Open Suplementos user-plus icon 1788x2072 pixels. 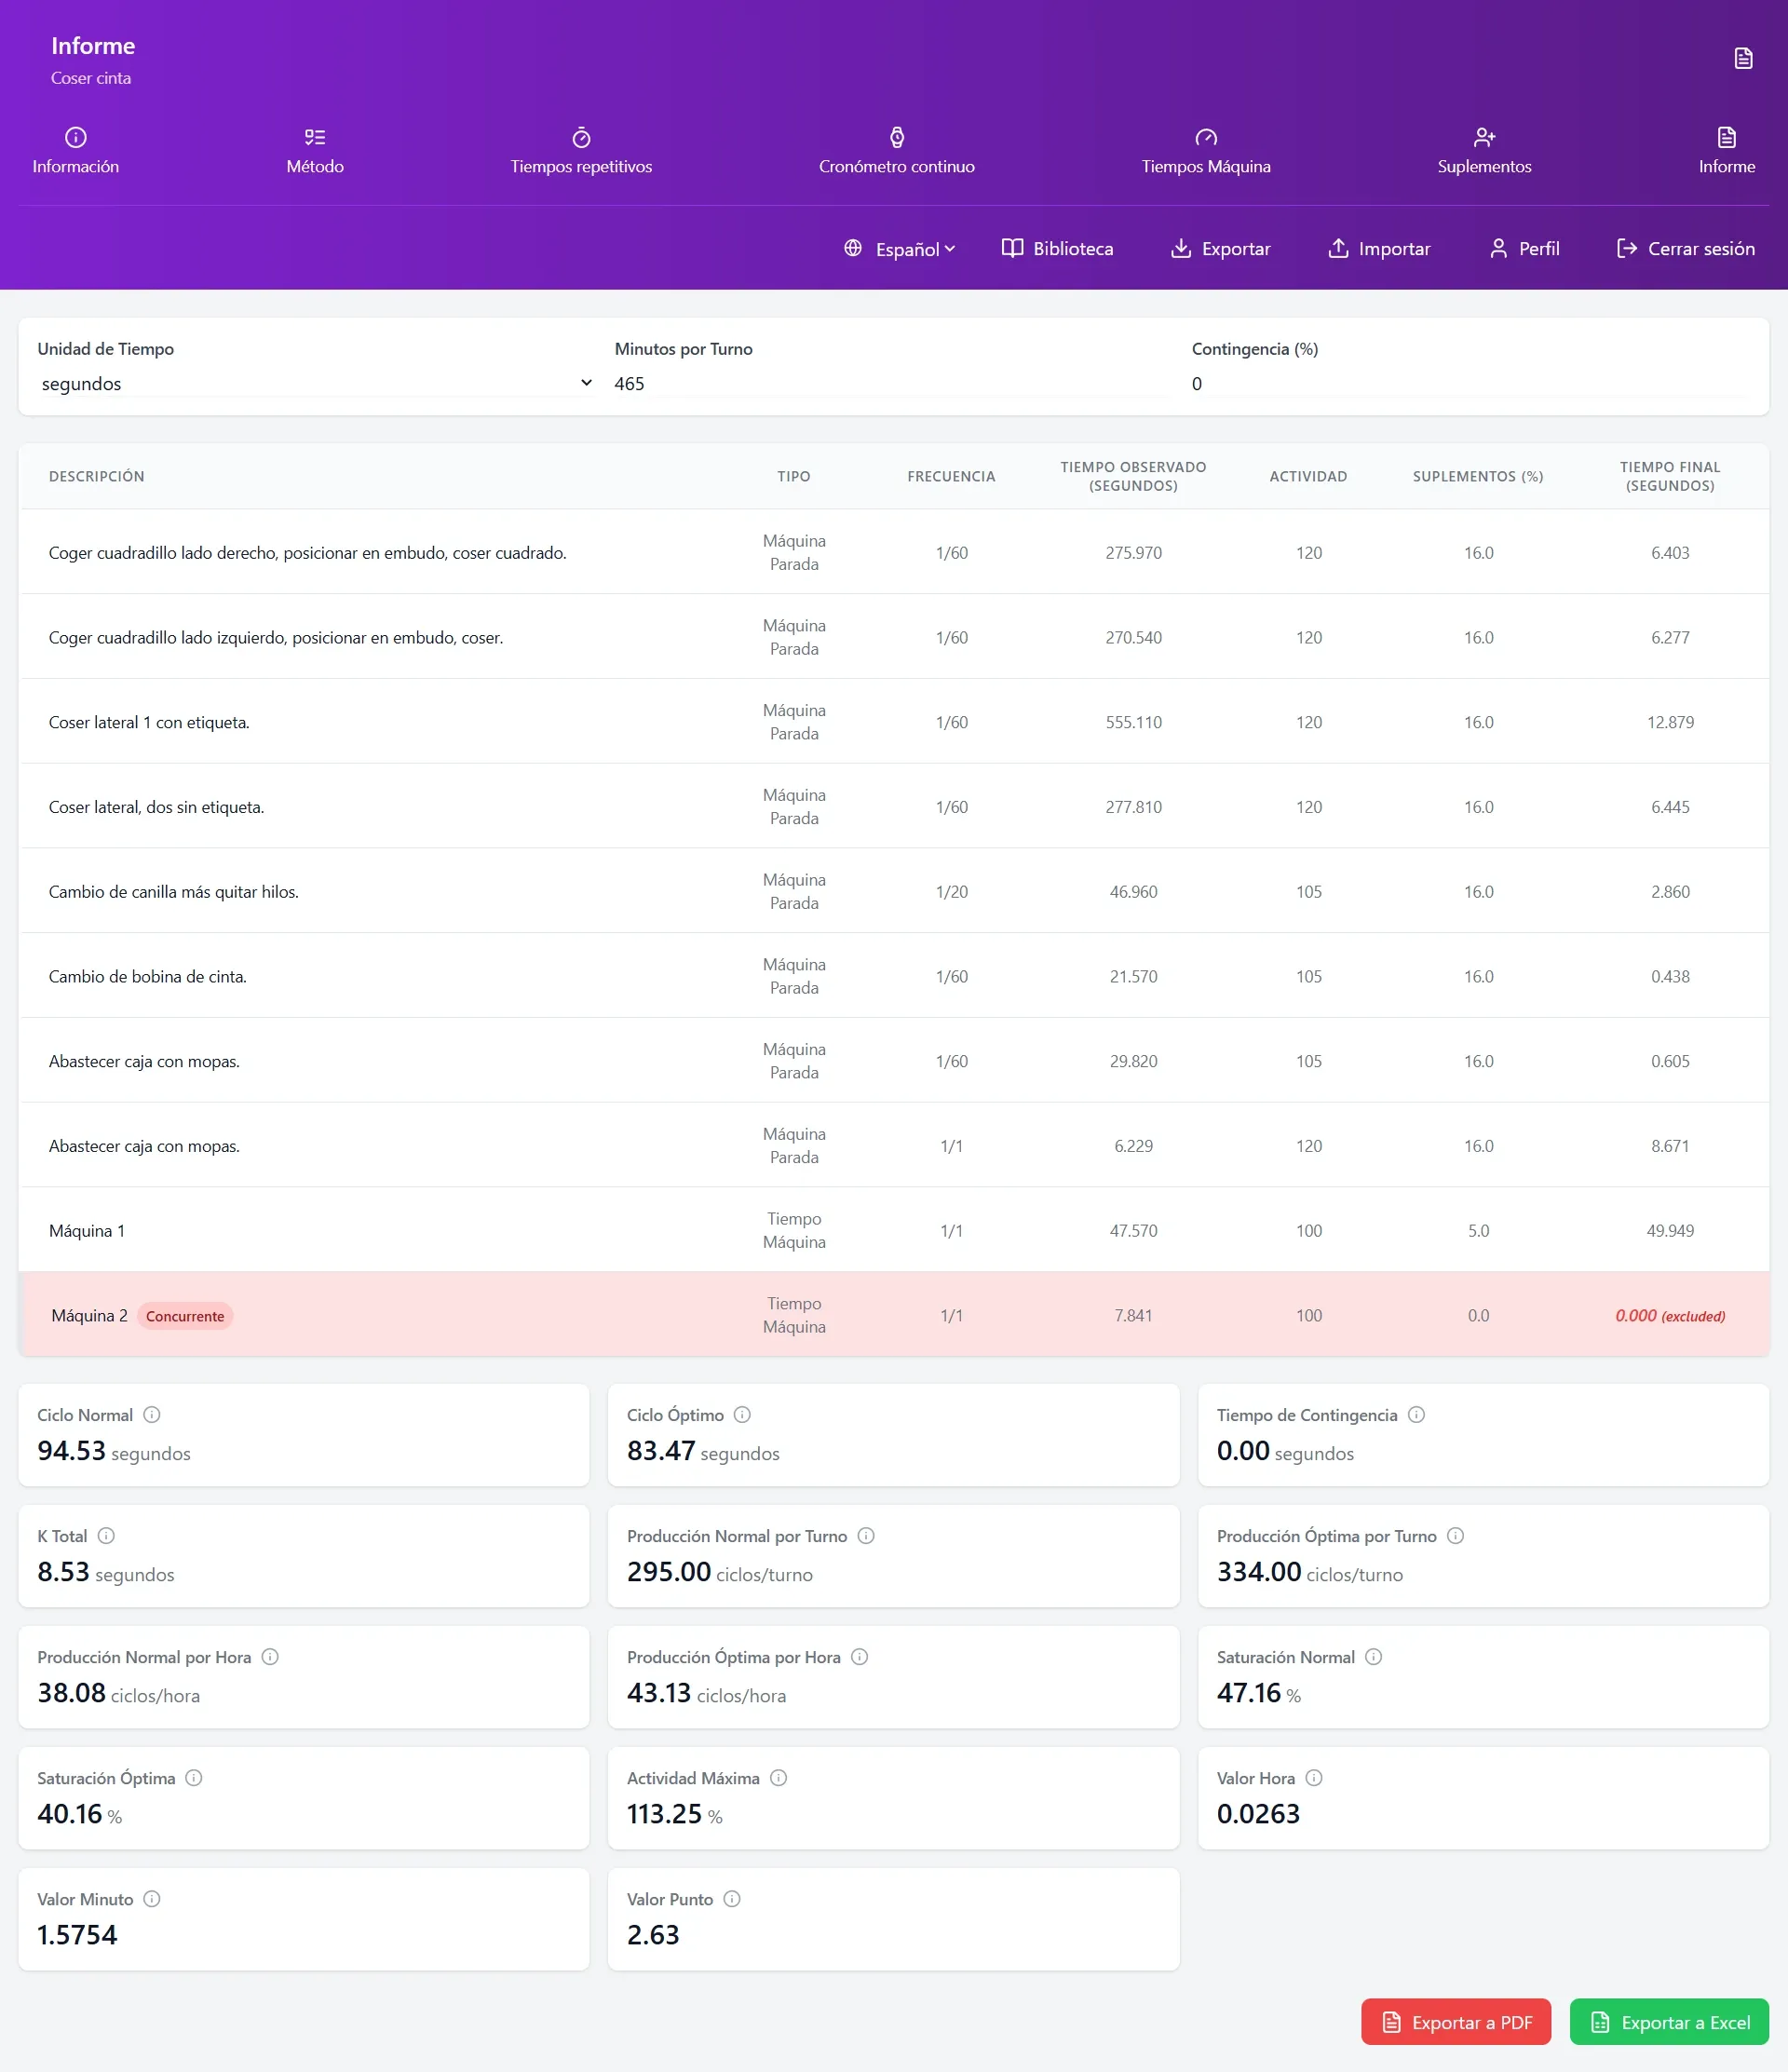(1484, 137)
